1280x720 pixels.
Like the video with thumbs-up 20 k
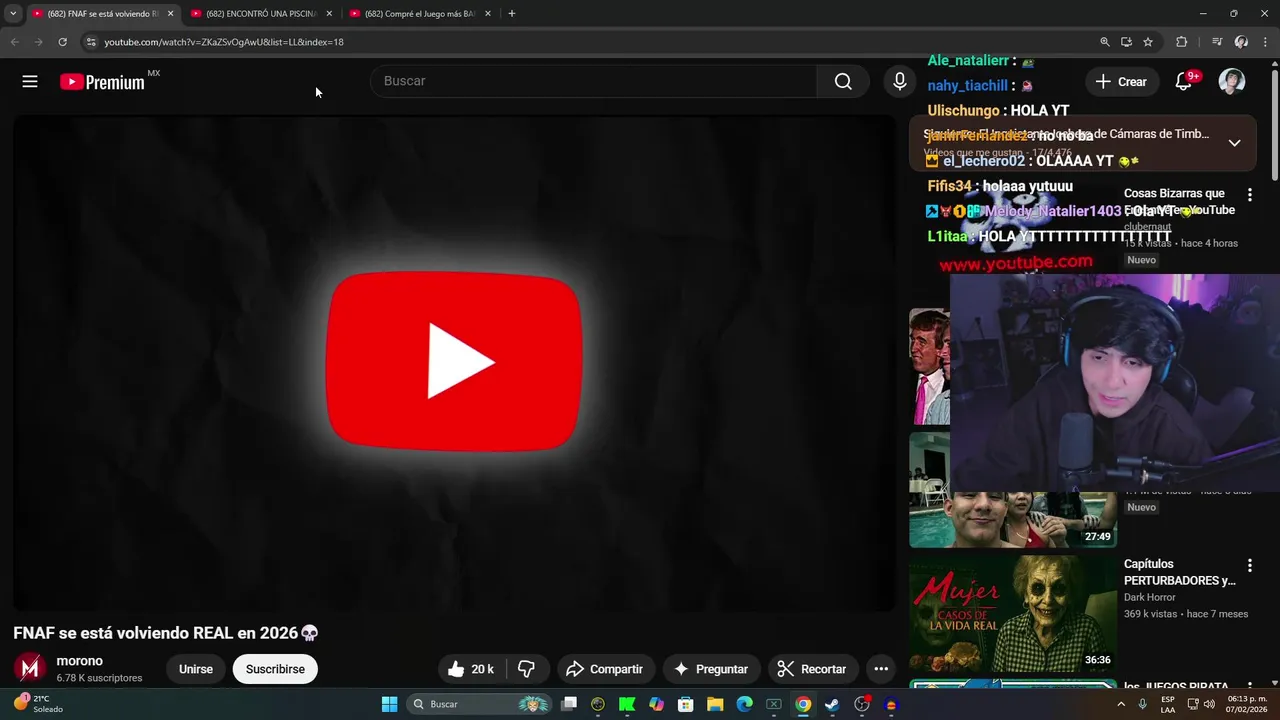(x=471, y=669)
